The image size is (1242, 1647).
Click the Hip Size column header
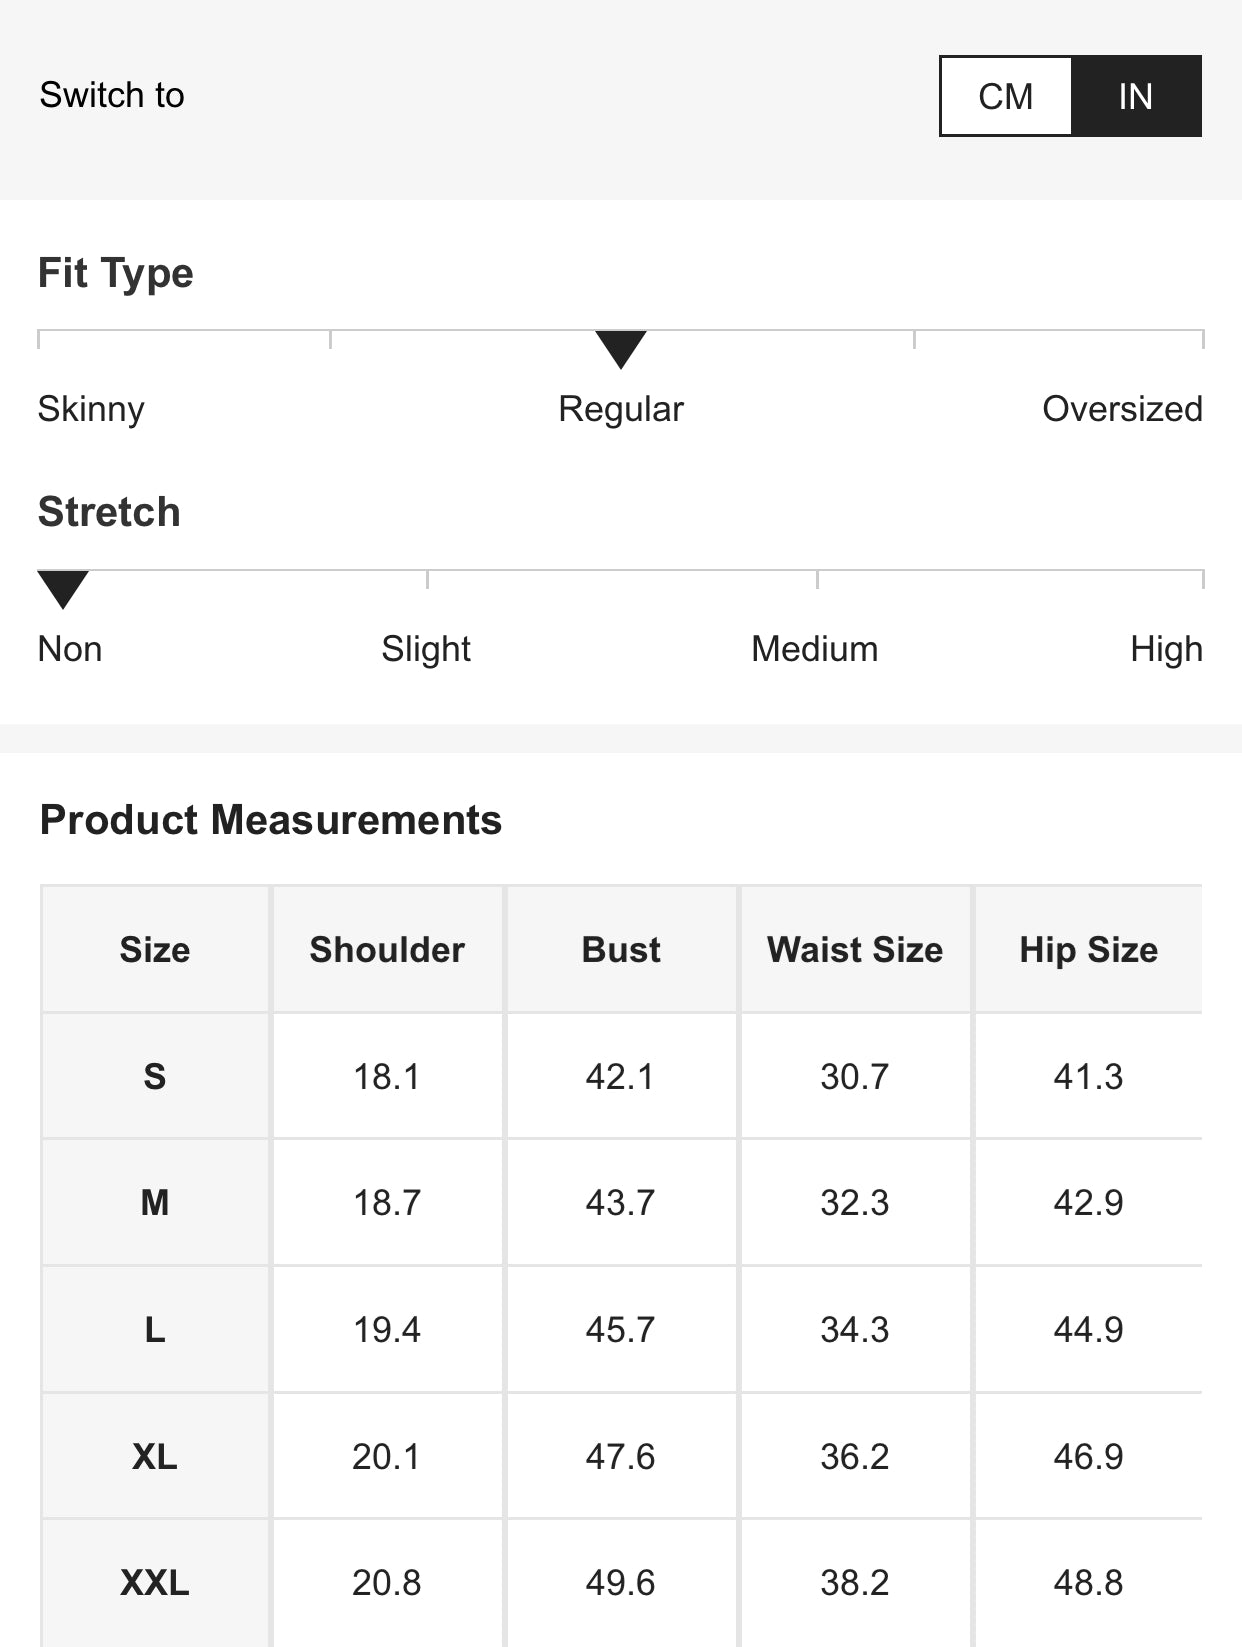[x=1088, y=949]
